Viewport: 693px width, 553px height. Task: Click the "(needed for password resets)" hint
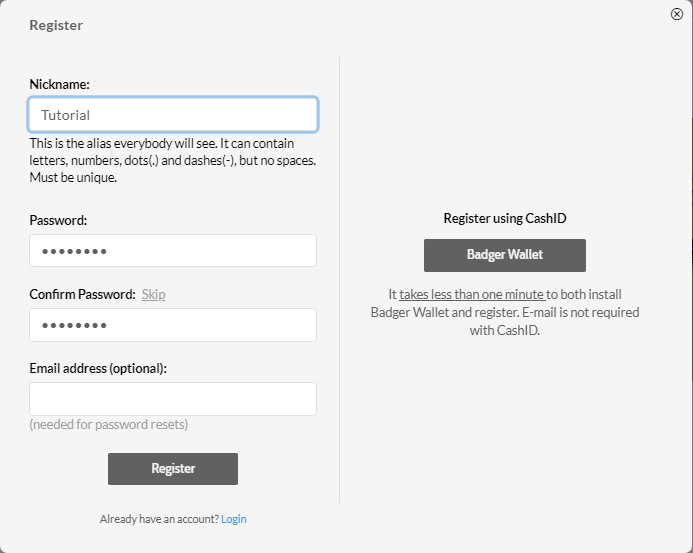pos(109,424)
